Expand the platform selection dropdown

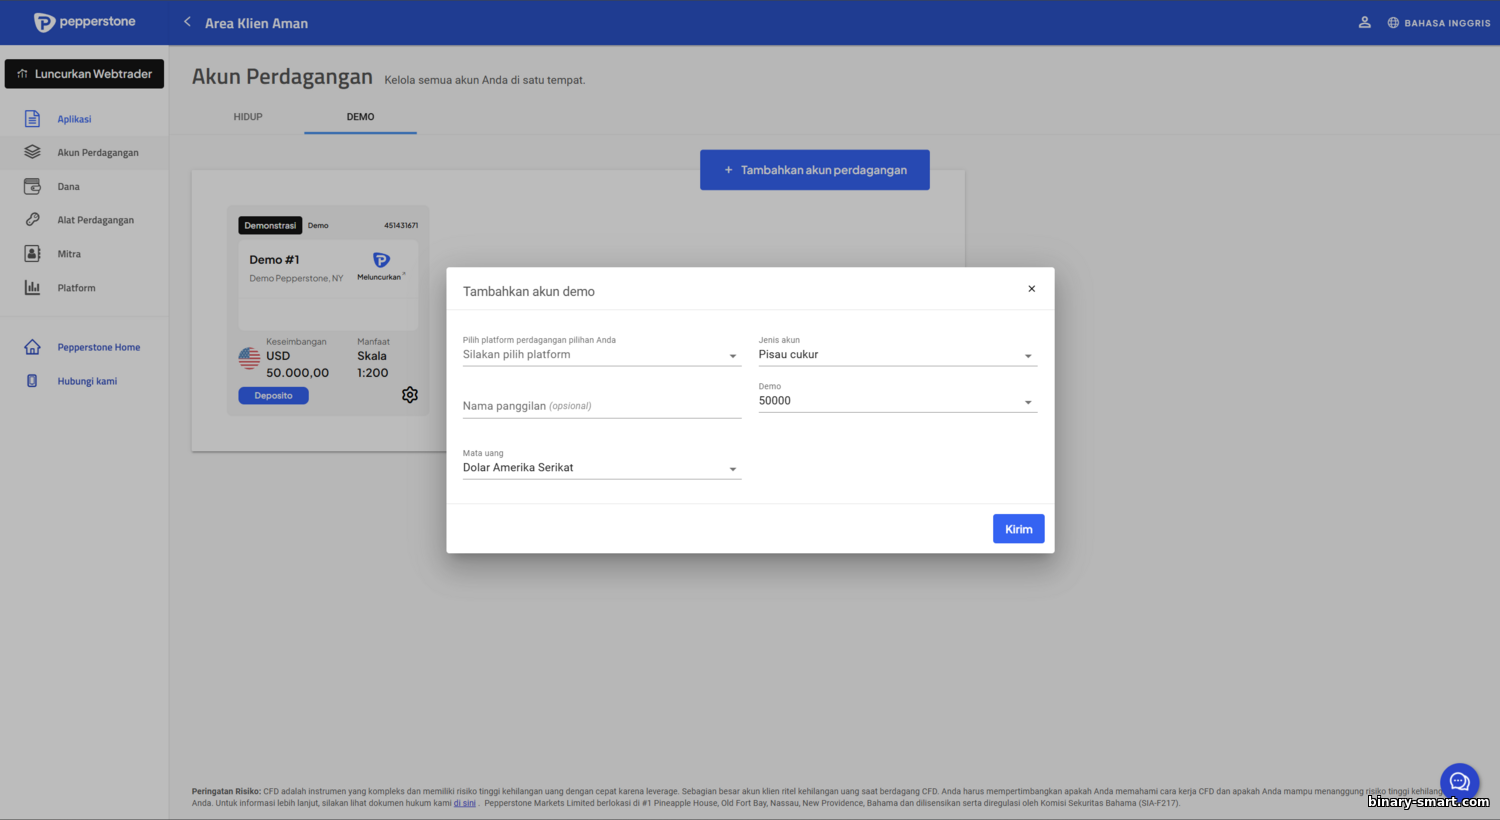point(601,355)
